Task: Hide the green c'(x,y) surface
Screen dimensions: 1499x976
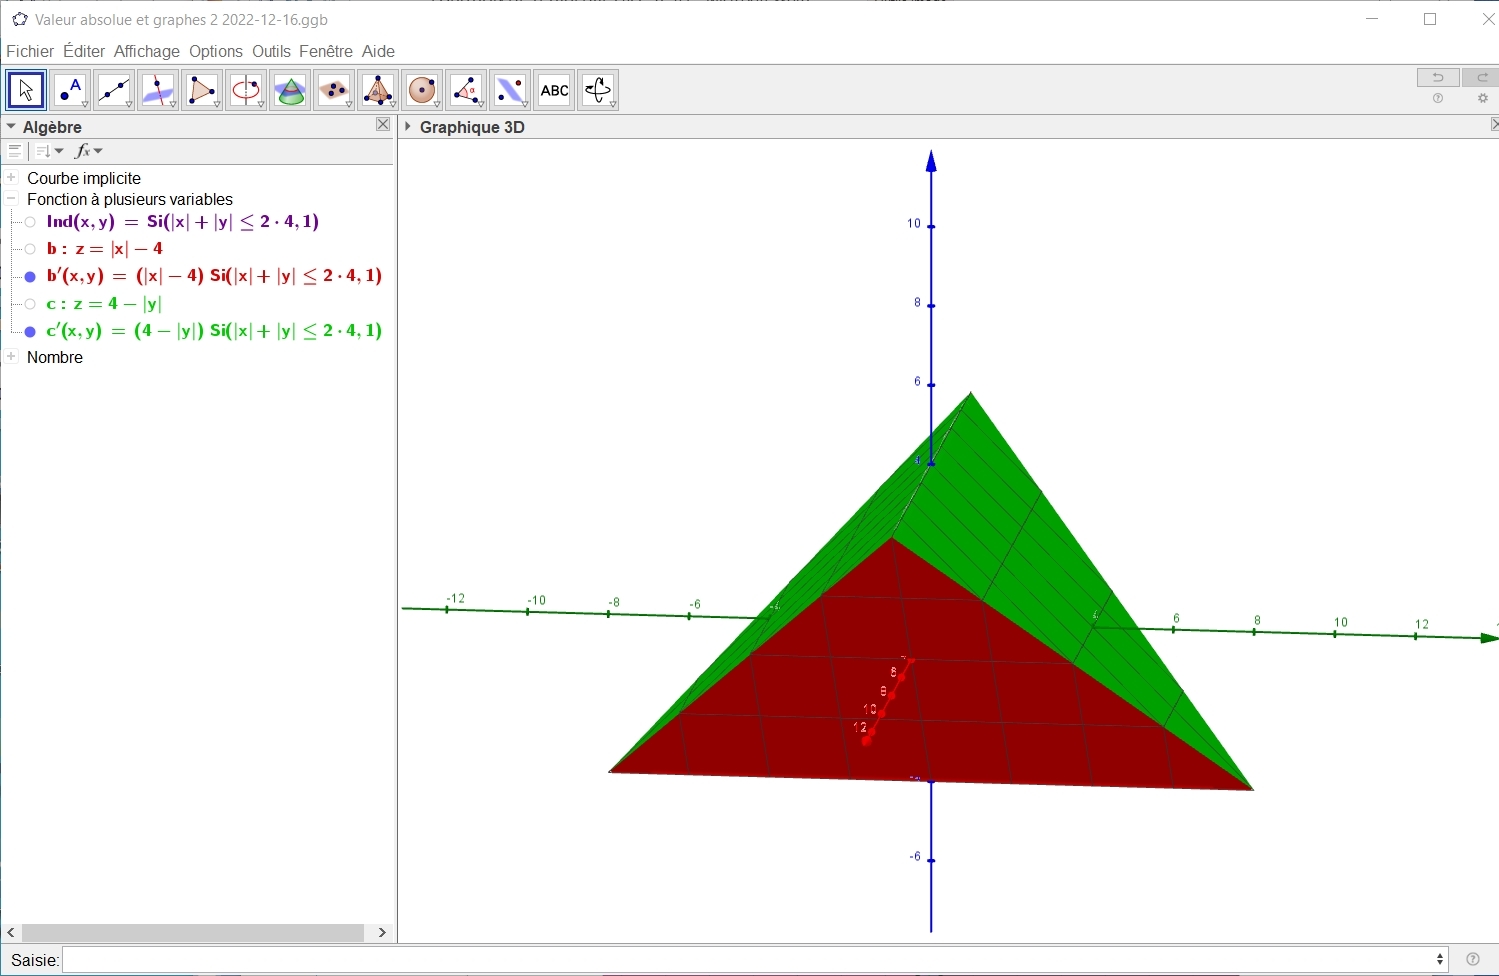Action: click(30, 332)
